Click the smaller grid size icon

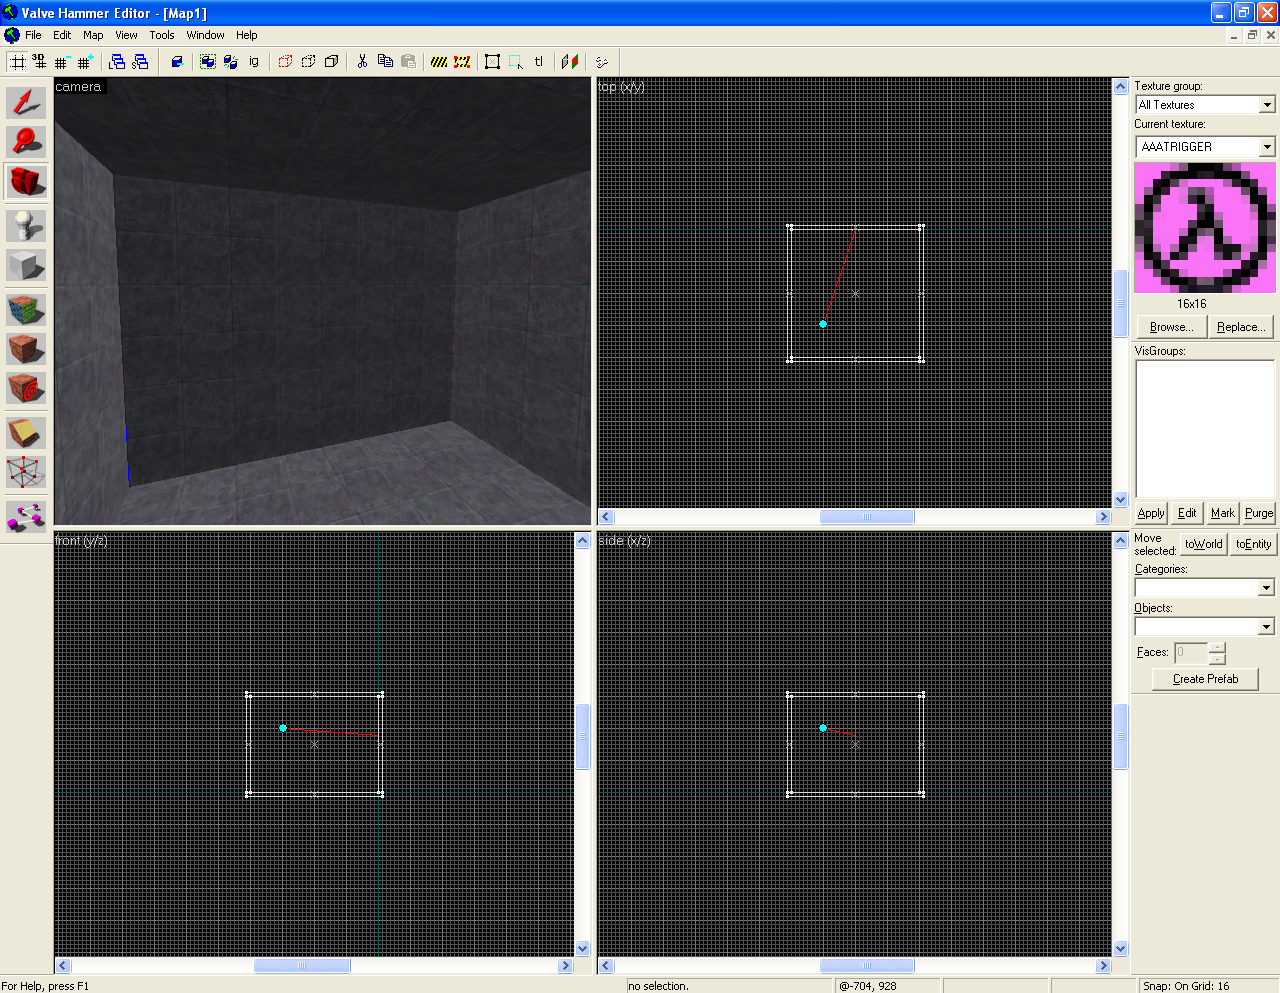click(x=62, y=62)
